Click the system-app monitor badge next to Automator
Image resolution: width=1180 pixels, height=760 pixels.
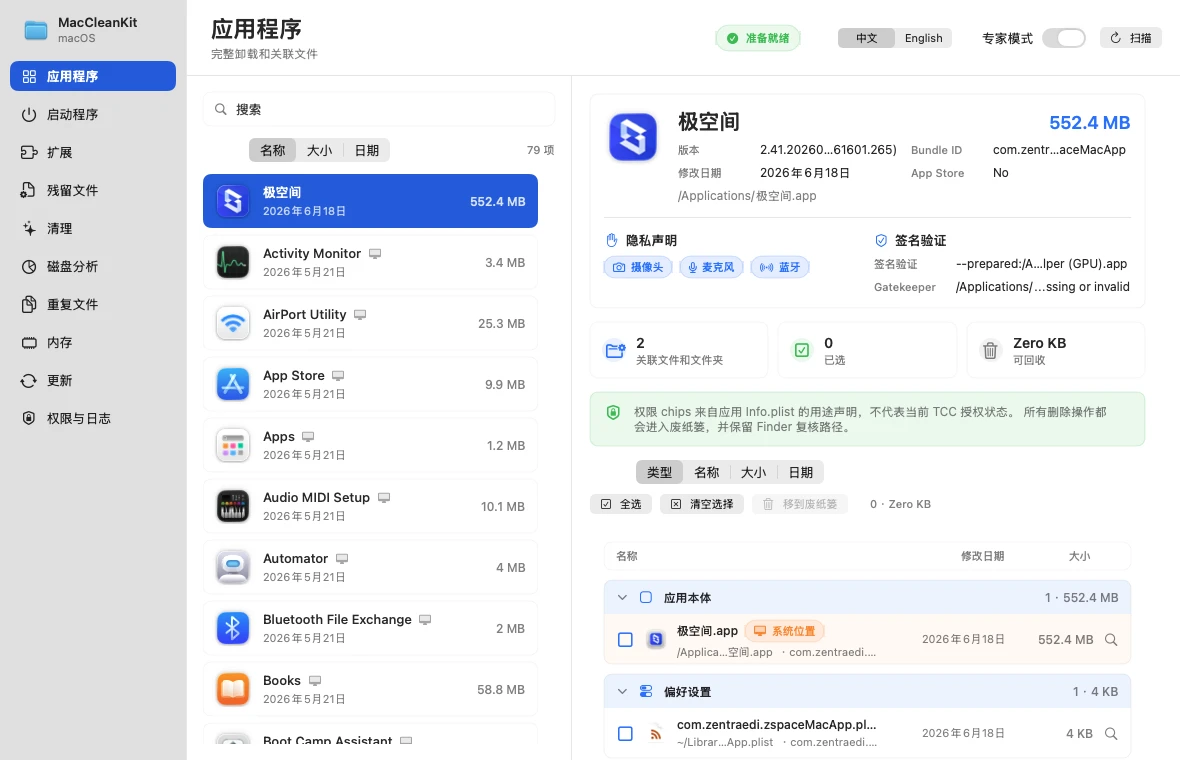tap(342, 558)
